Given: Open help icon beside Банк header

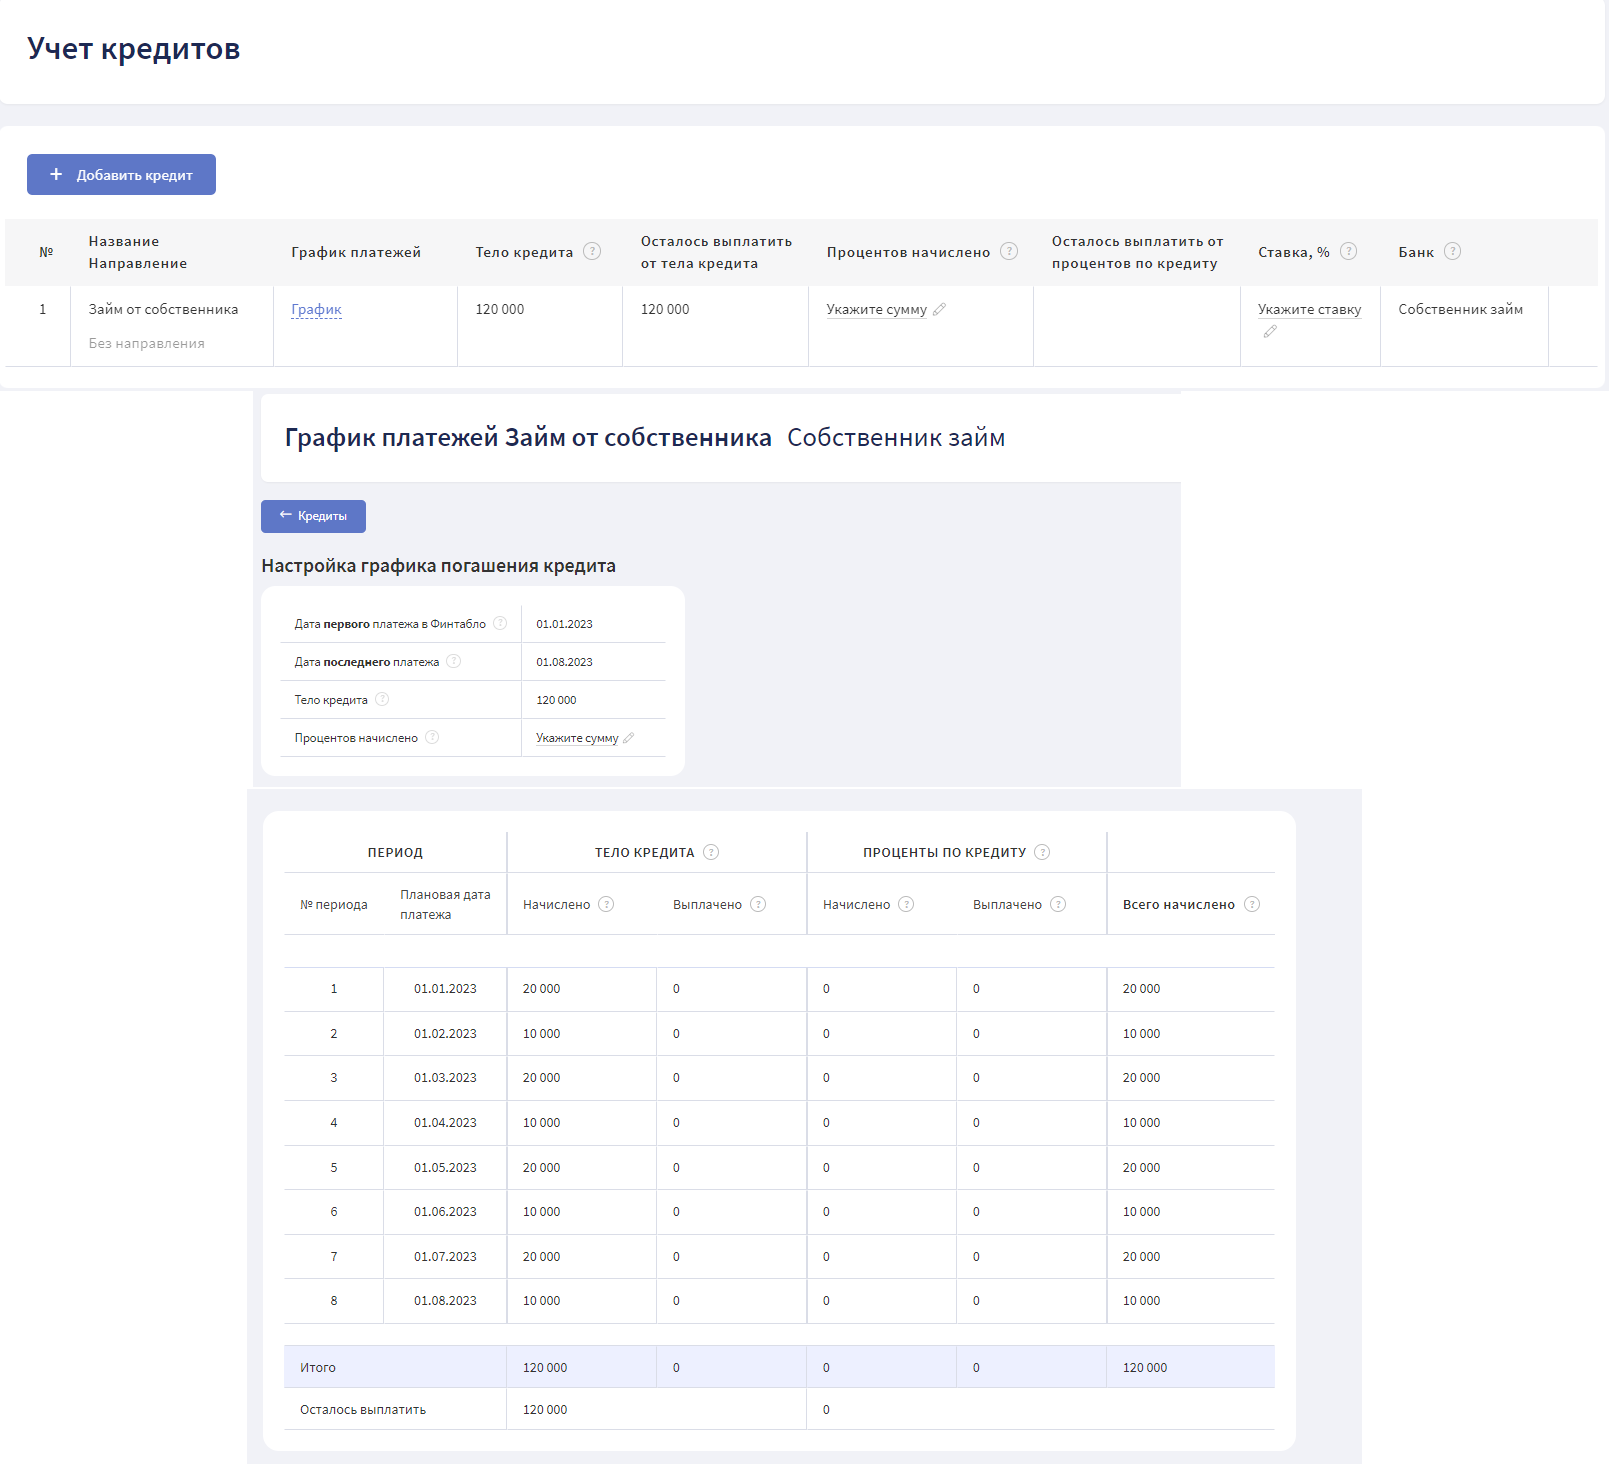Looking at the screenshot, I should pyautogui.click(x=1452, y=251).
